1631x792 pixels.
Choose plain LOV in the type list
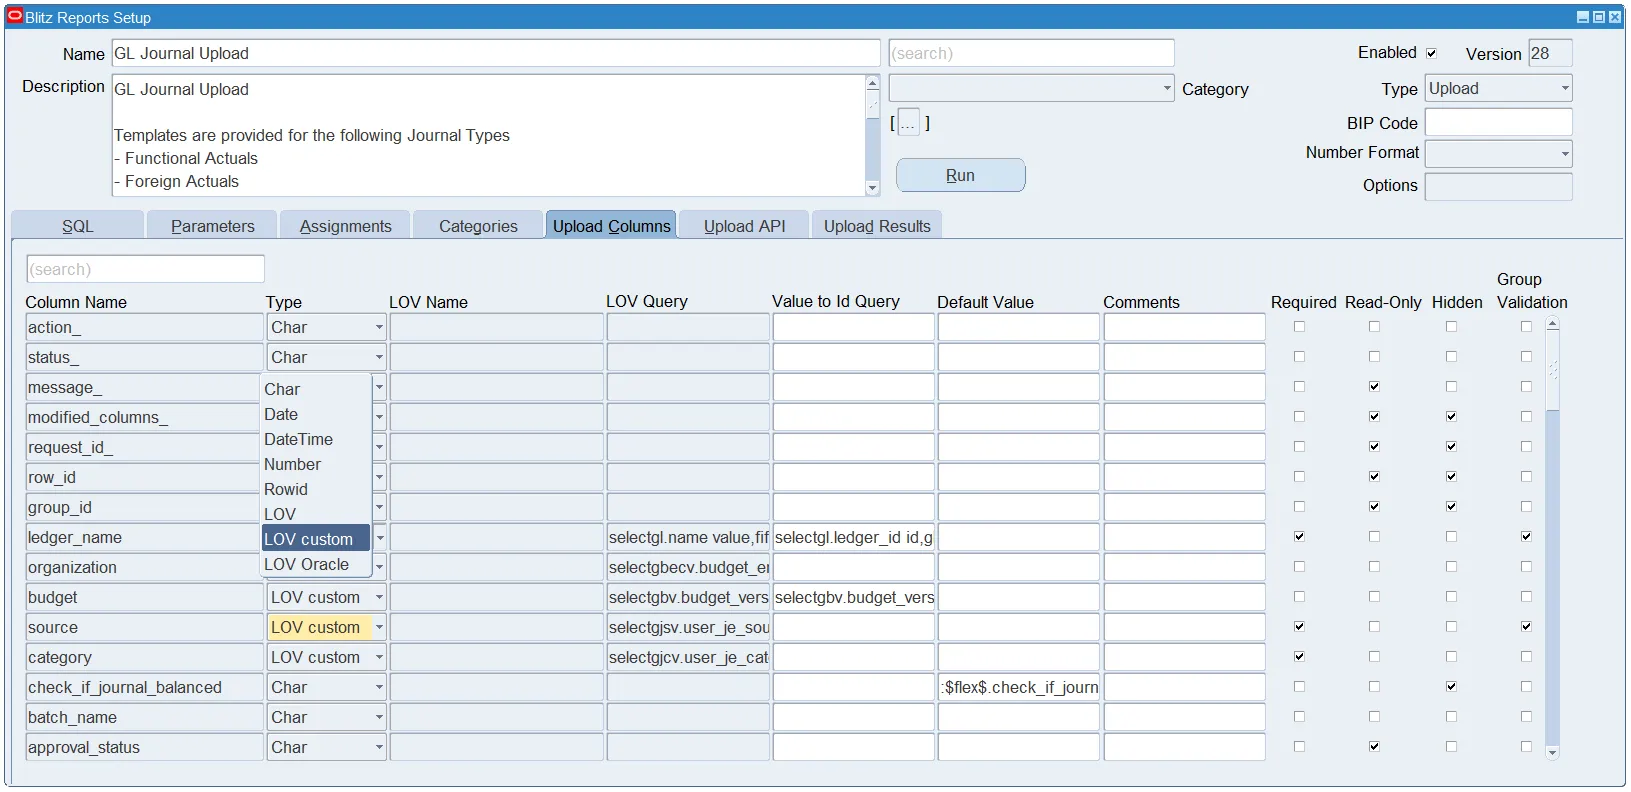[x=316, y=514]
